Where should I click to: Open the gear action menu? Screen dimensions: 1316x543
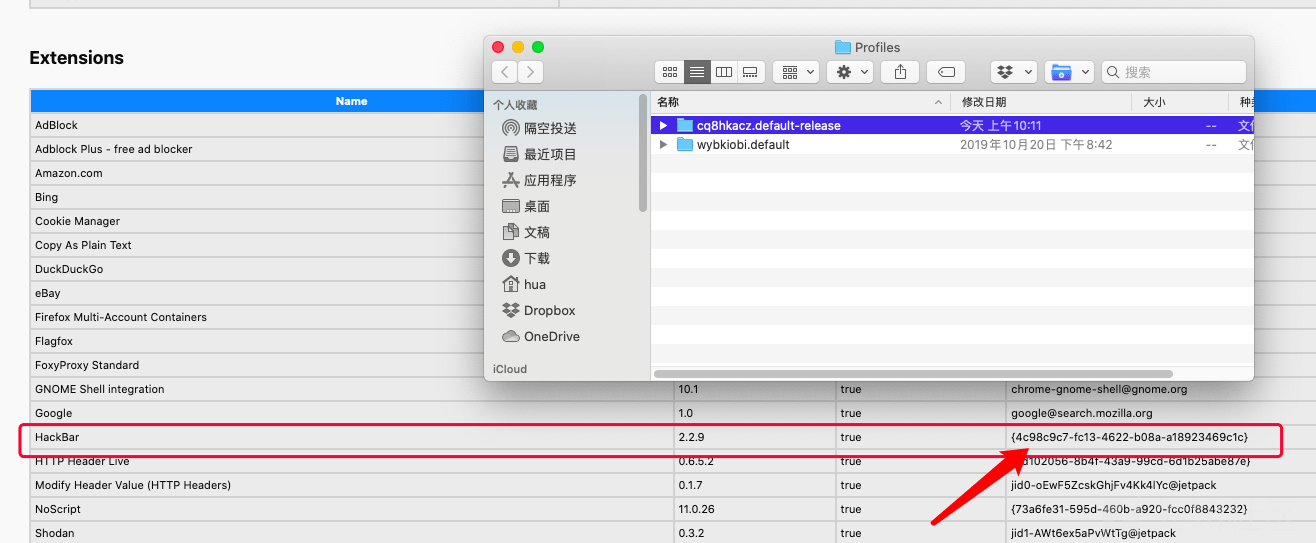850,72
